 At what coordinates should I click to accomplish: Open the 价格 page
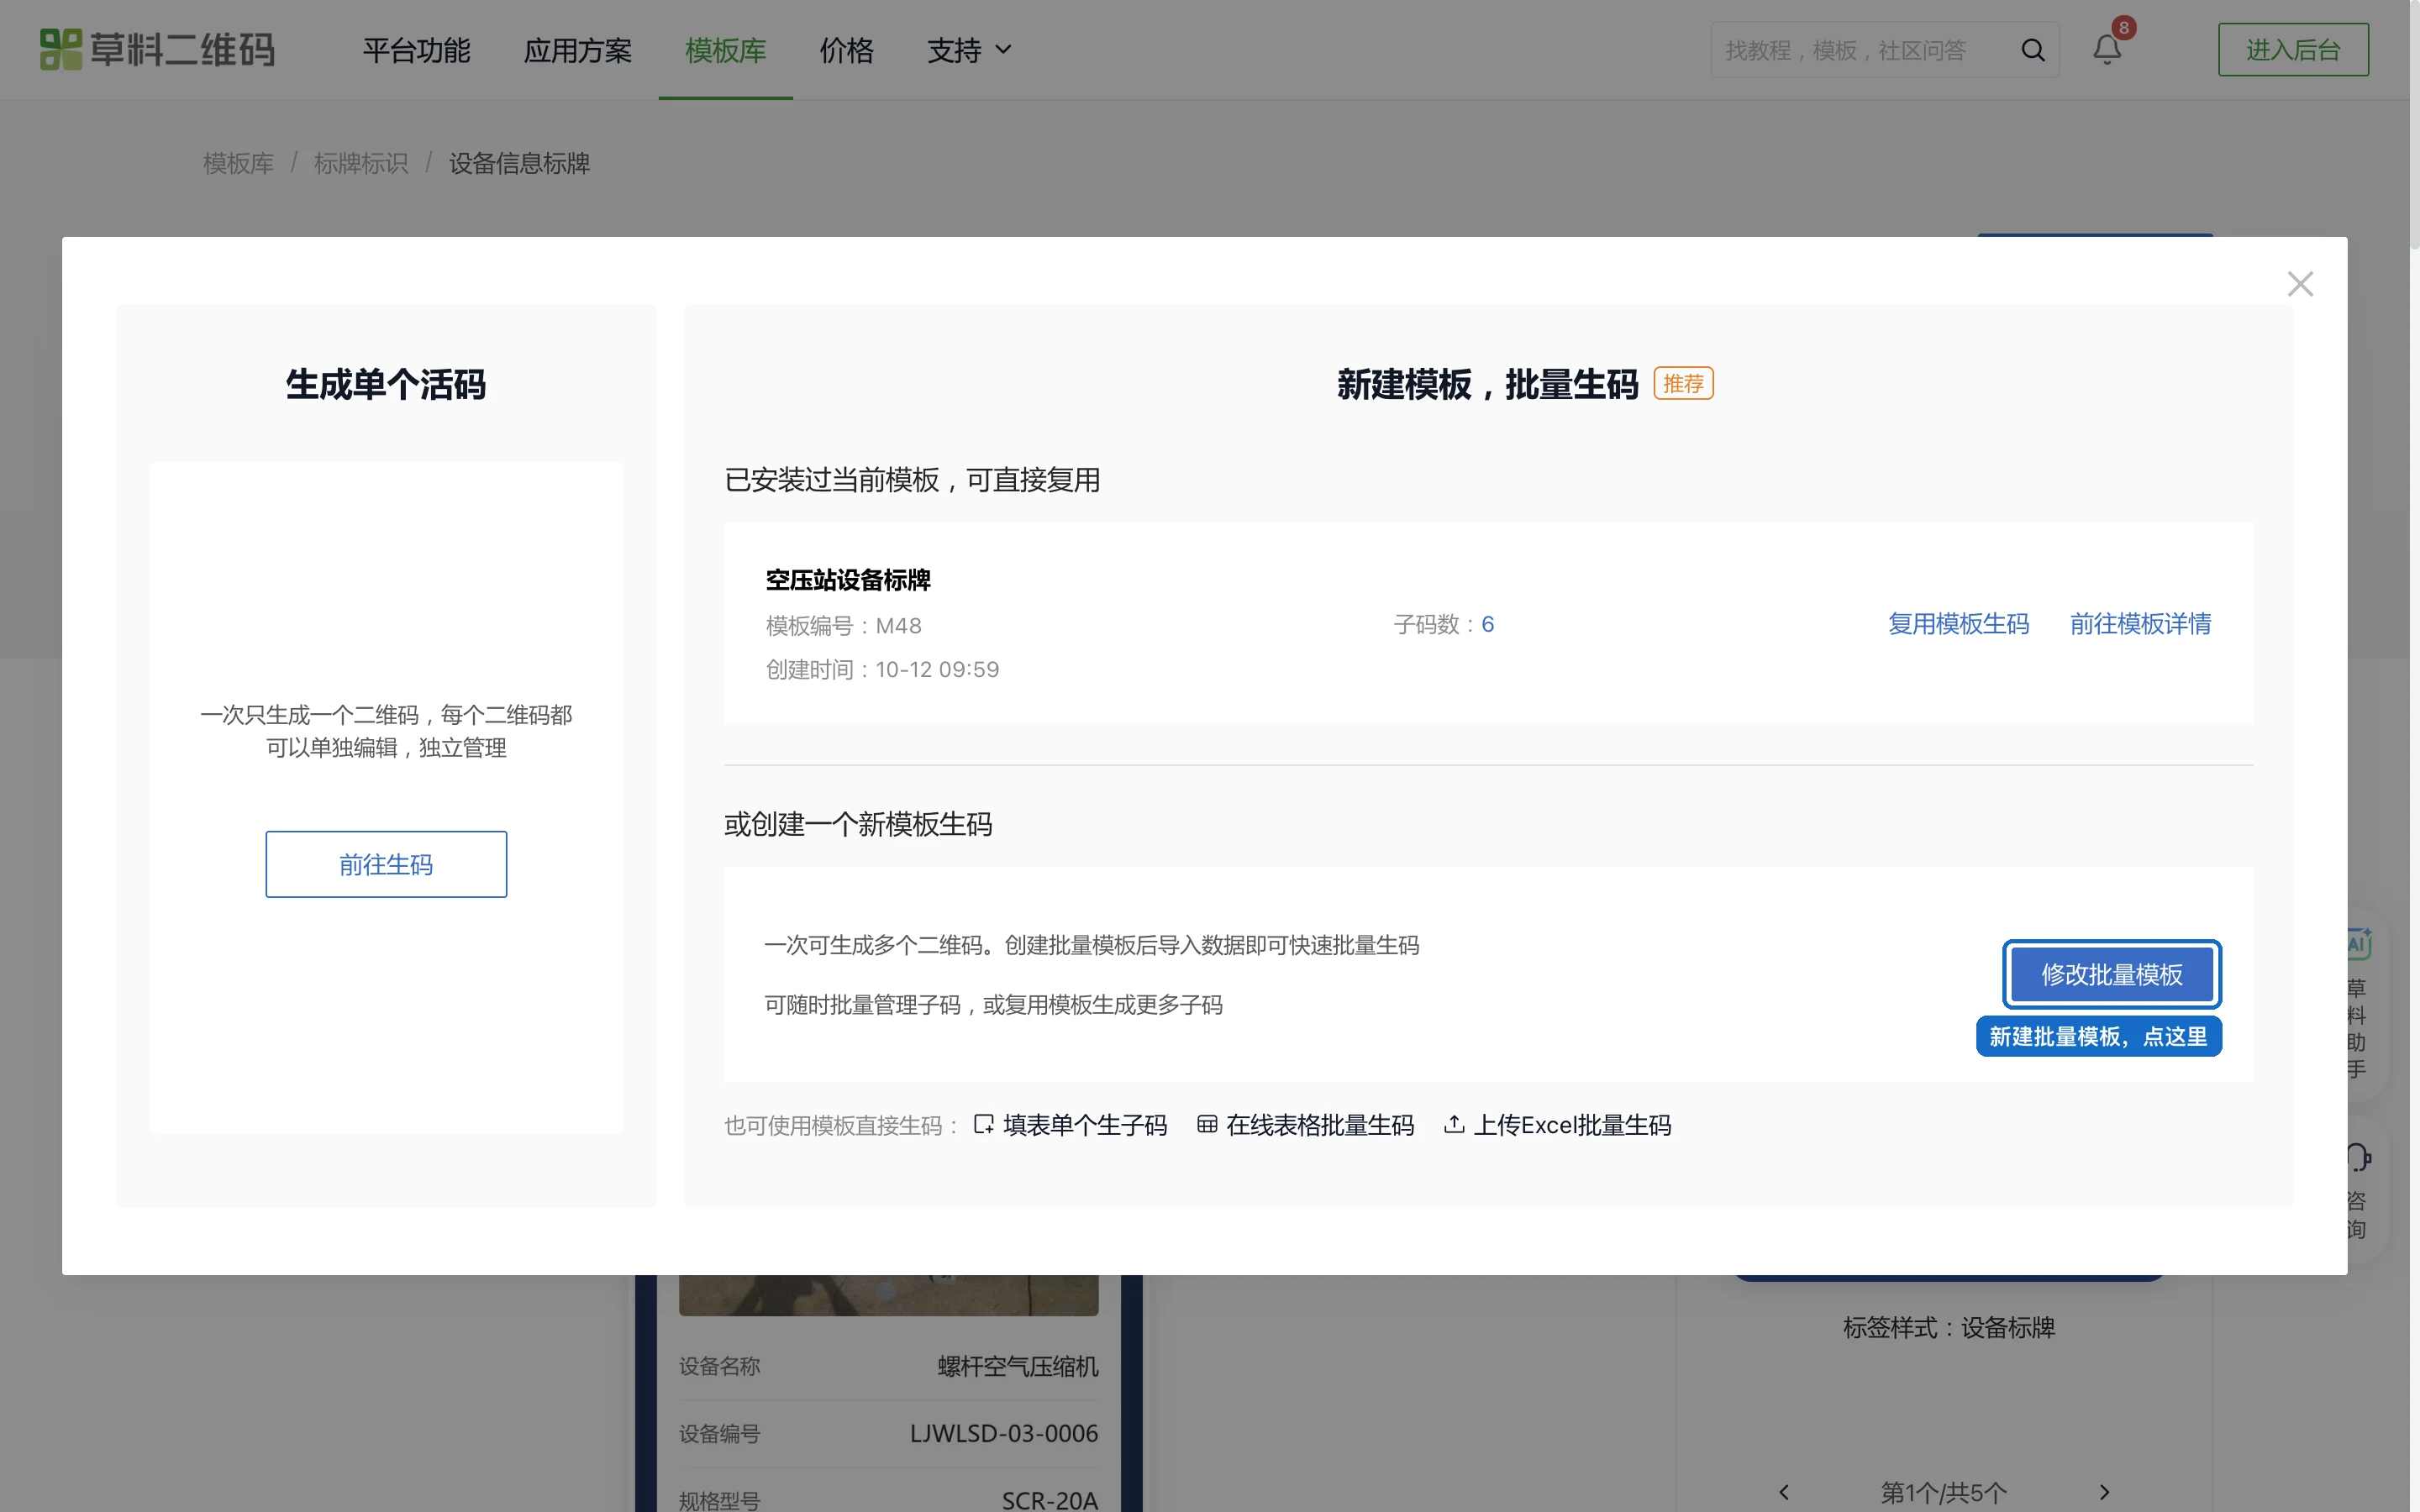coord(846,50)
